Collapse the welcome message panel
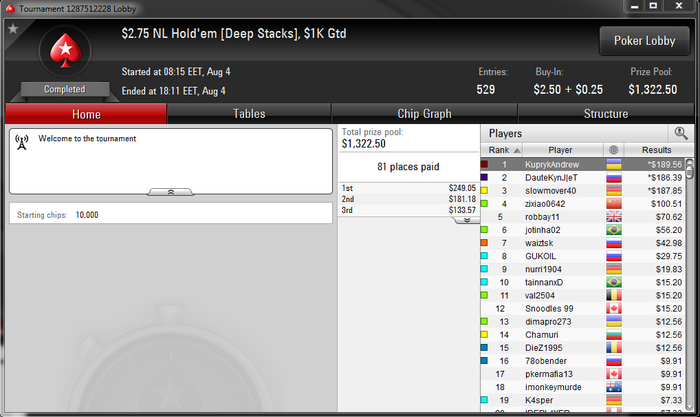The image size is (700, 417). 171,192
